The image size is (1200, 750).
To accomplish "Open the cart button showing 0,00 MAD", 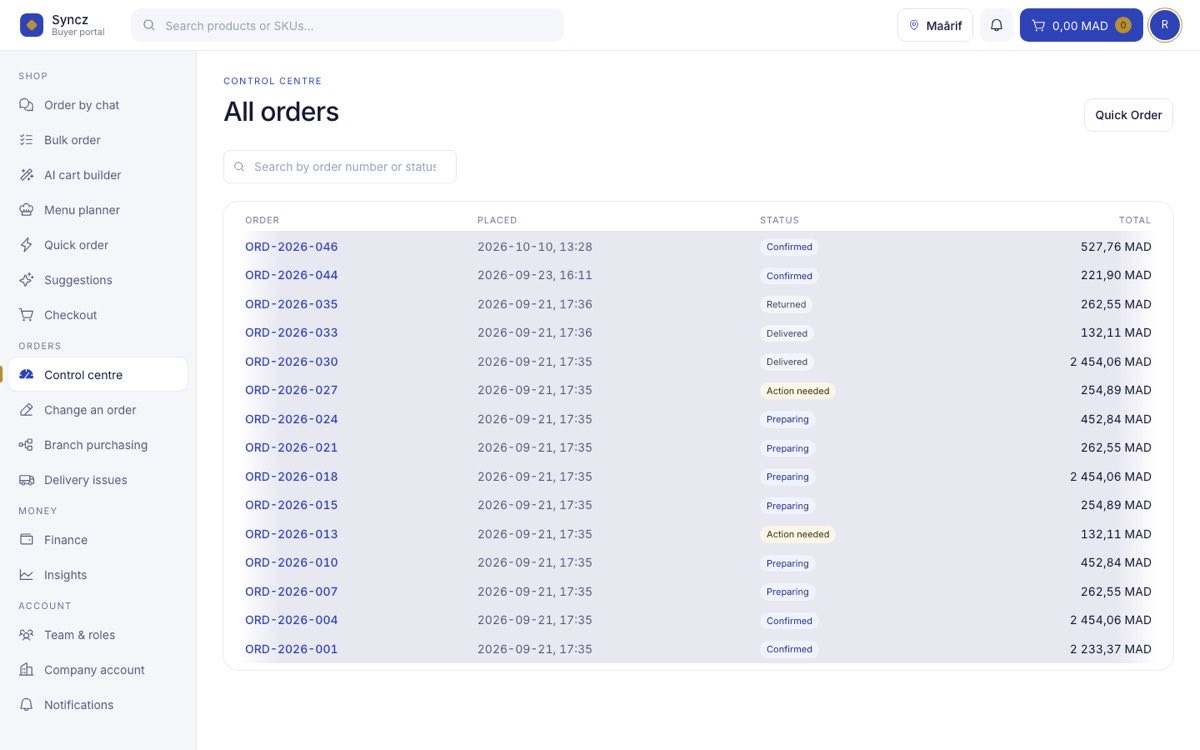I will [x=1081, y=25].
